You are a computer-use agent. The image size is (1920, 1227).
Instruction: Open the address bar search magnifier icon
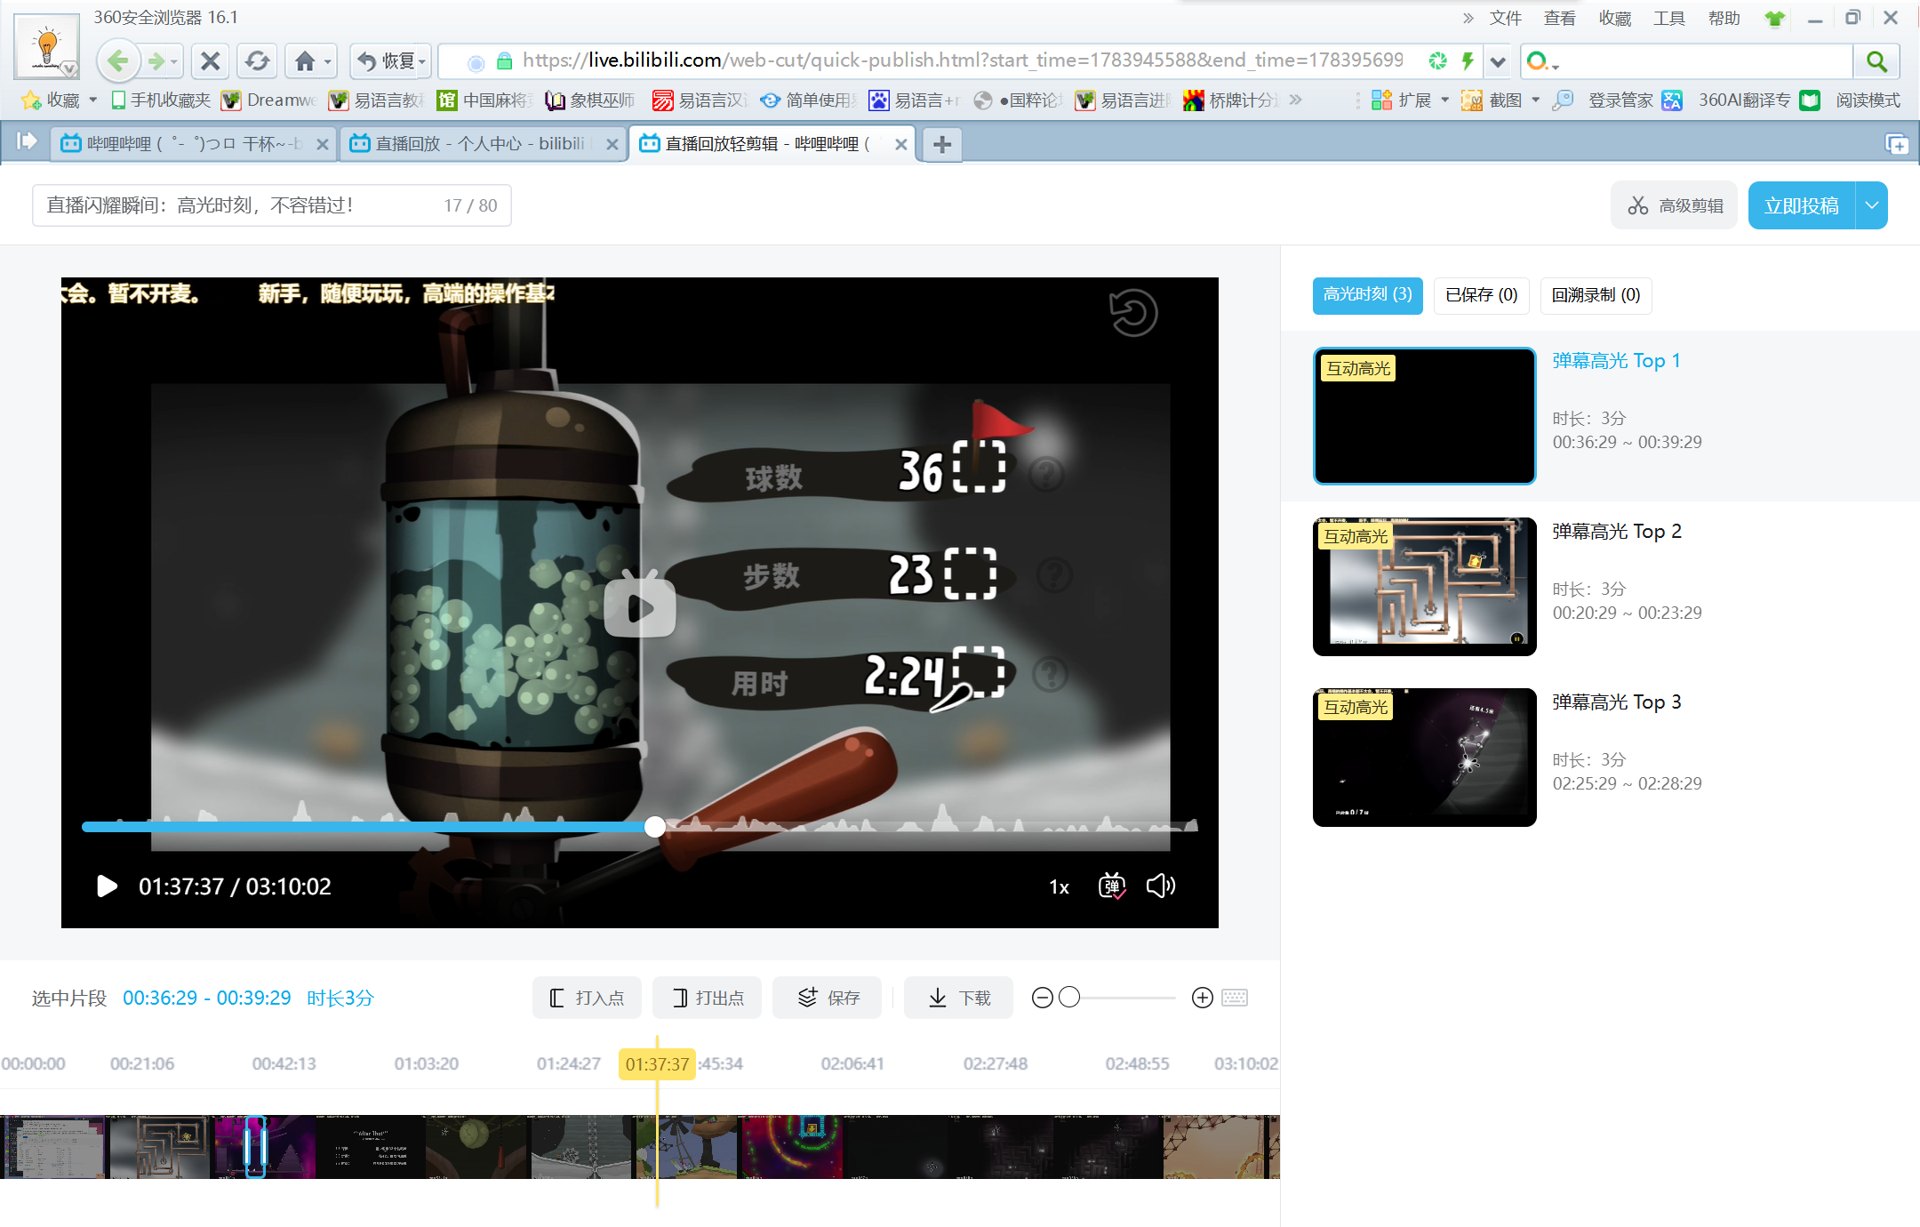point(1876,61)
